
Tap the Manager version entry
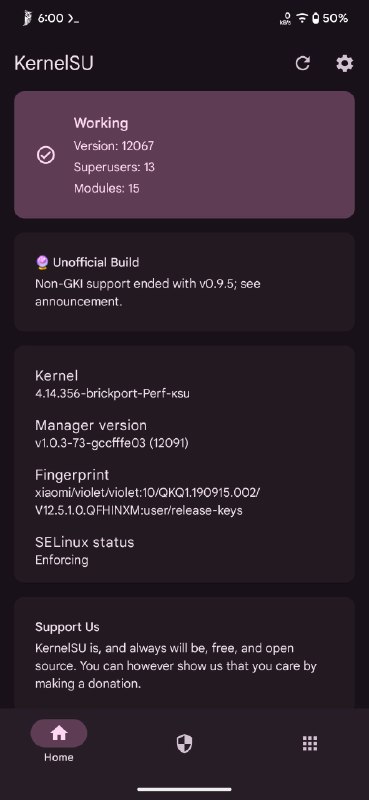(112, 434)
